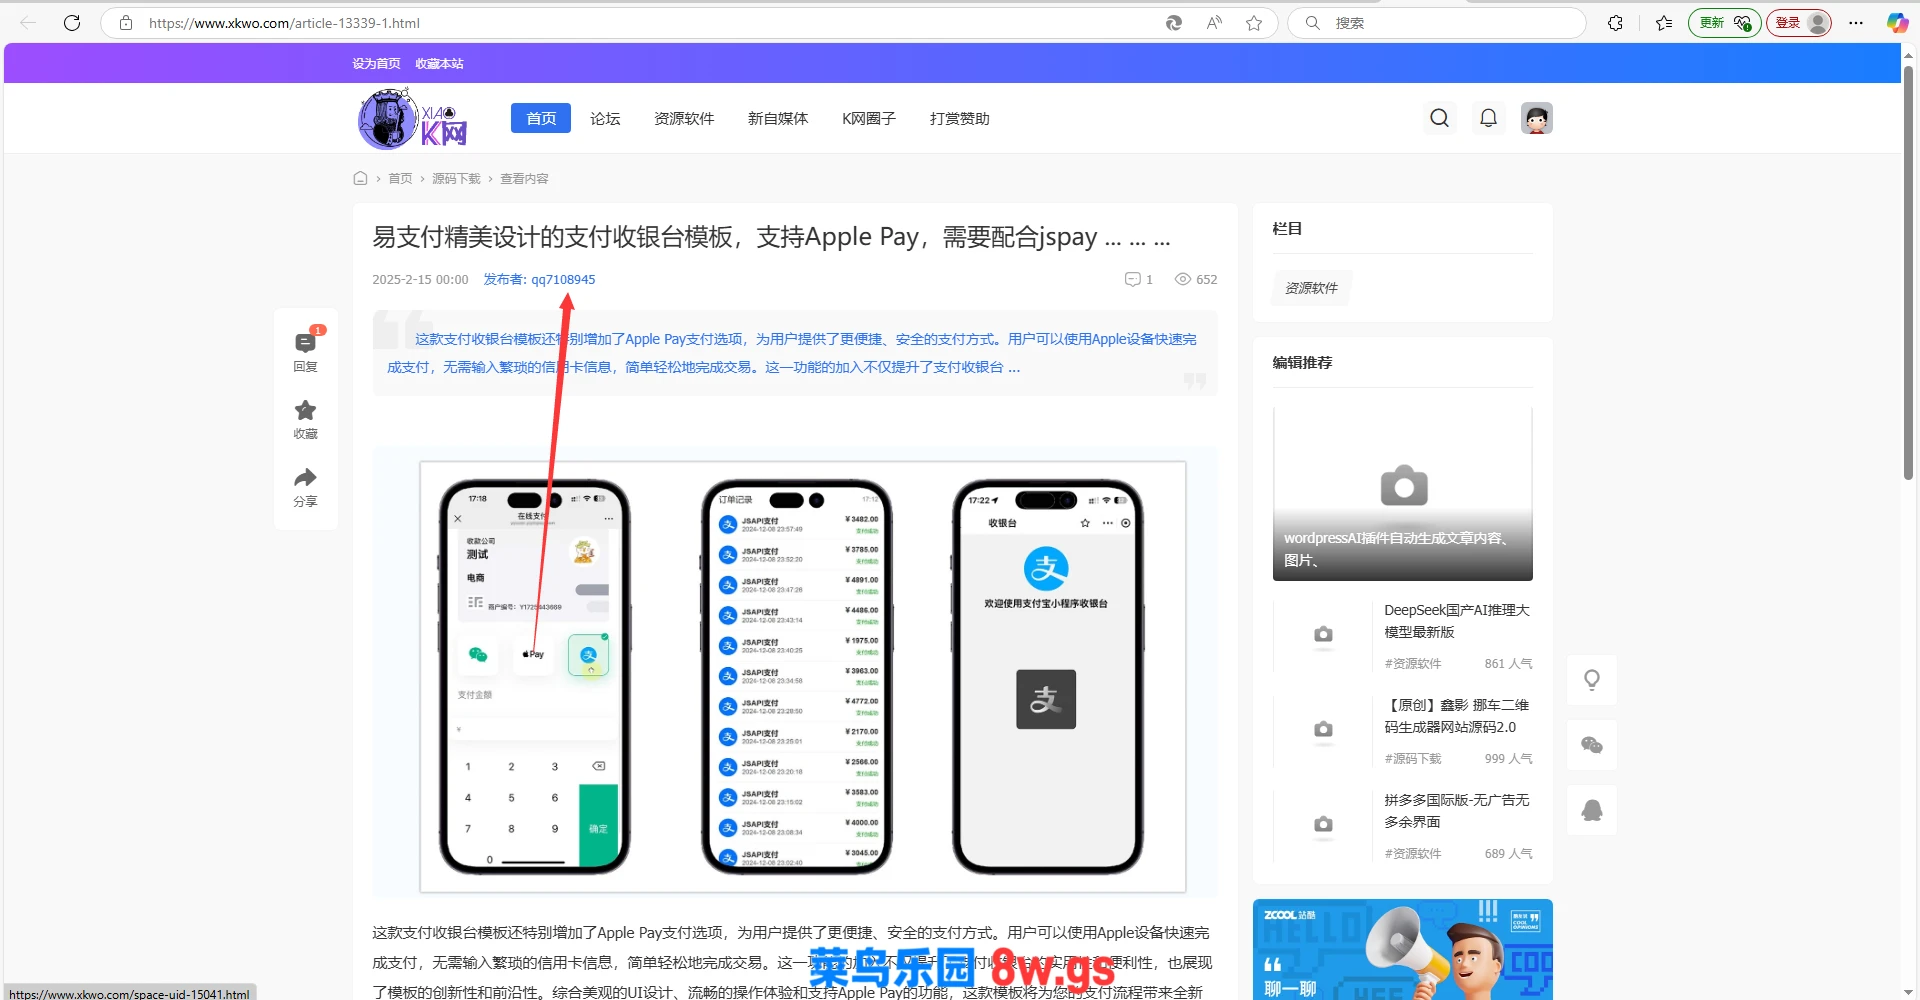
Task: Click the browser translate icon in the address bar
Action: click(x=1174, y=22)
